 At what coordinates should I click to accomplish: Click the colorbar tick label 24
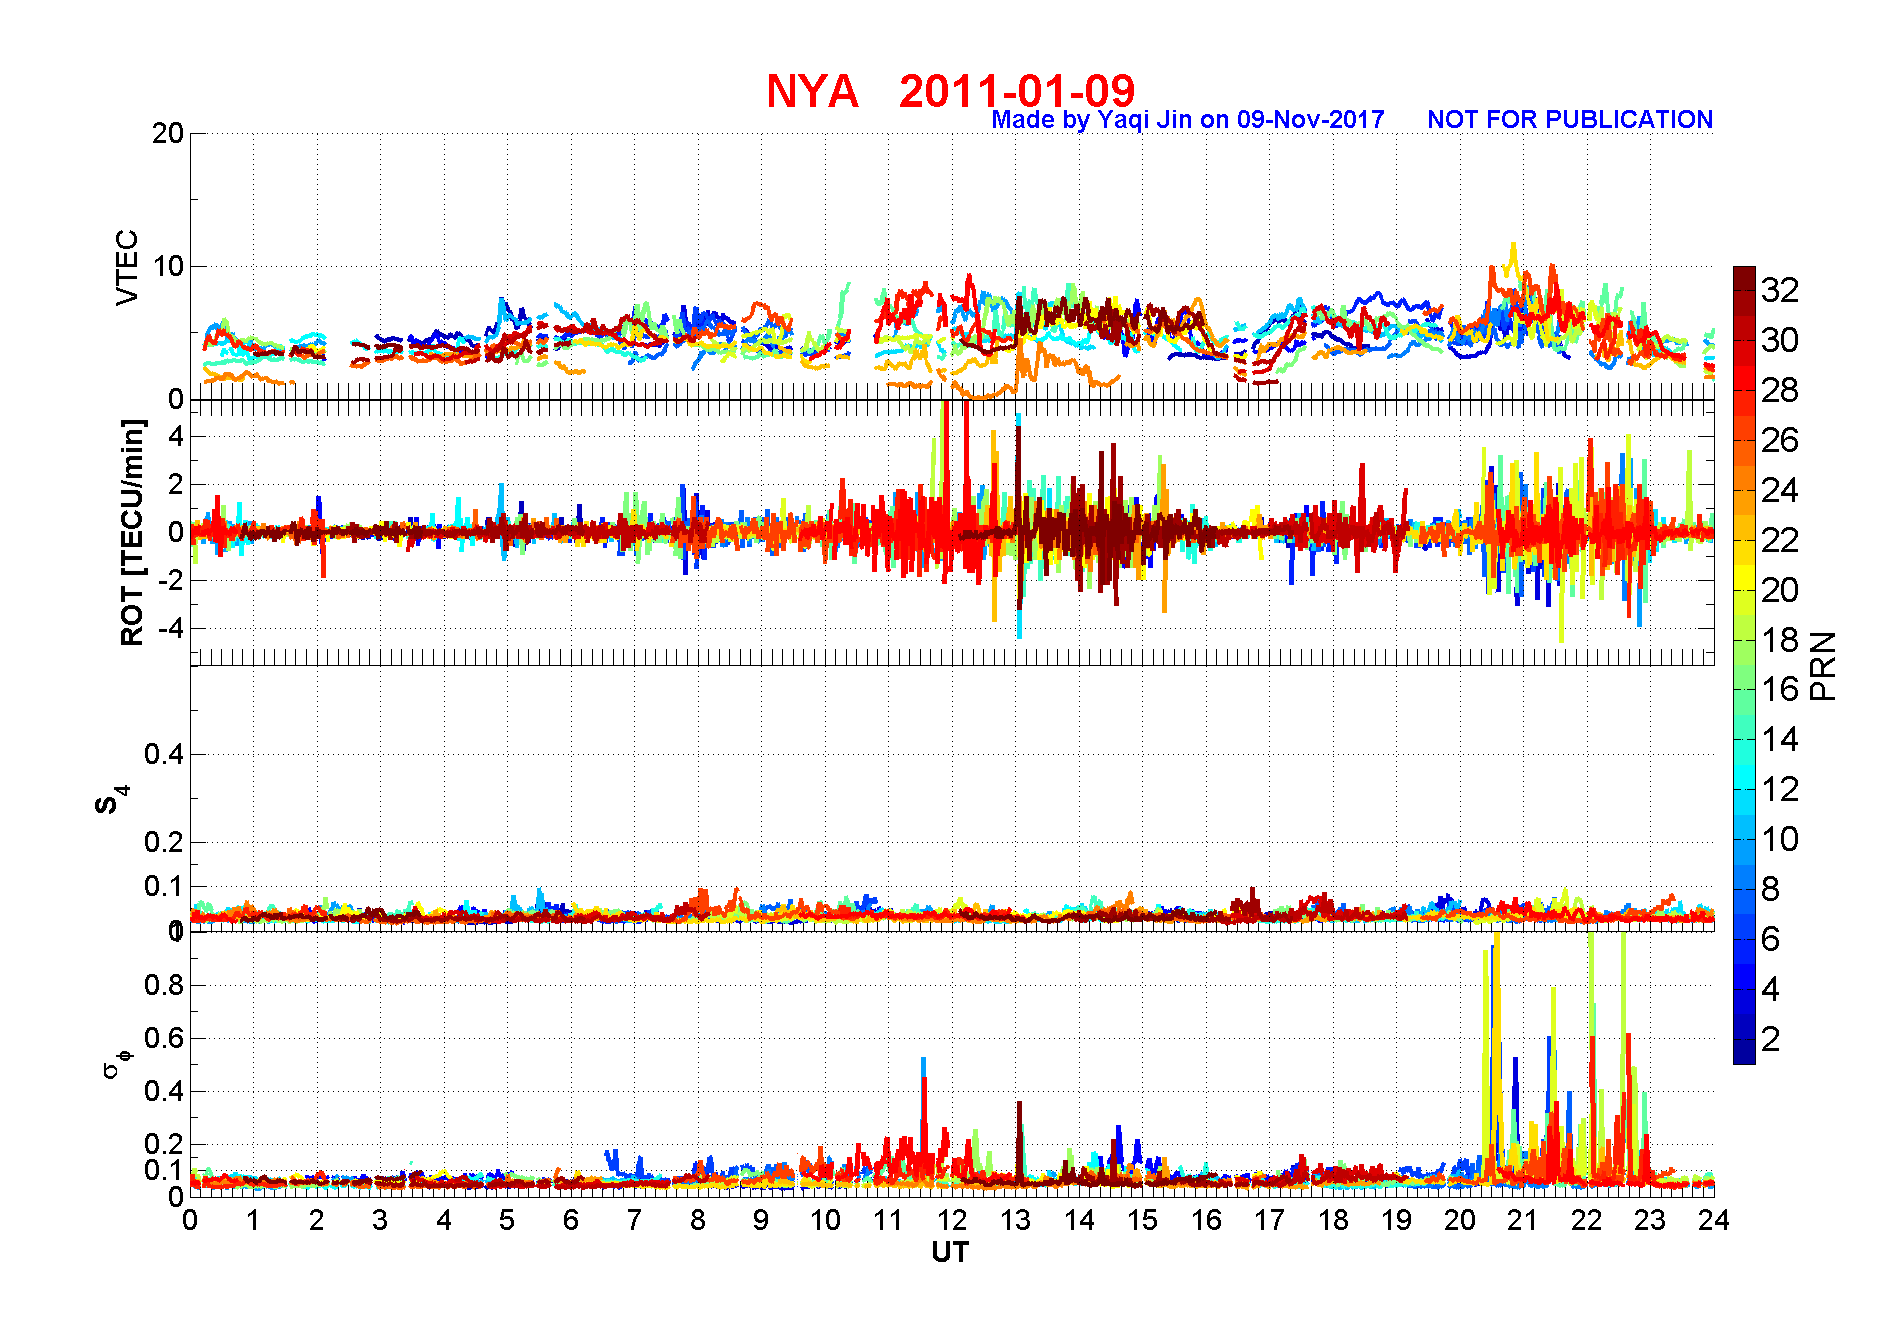1780,490
